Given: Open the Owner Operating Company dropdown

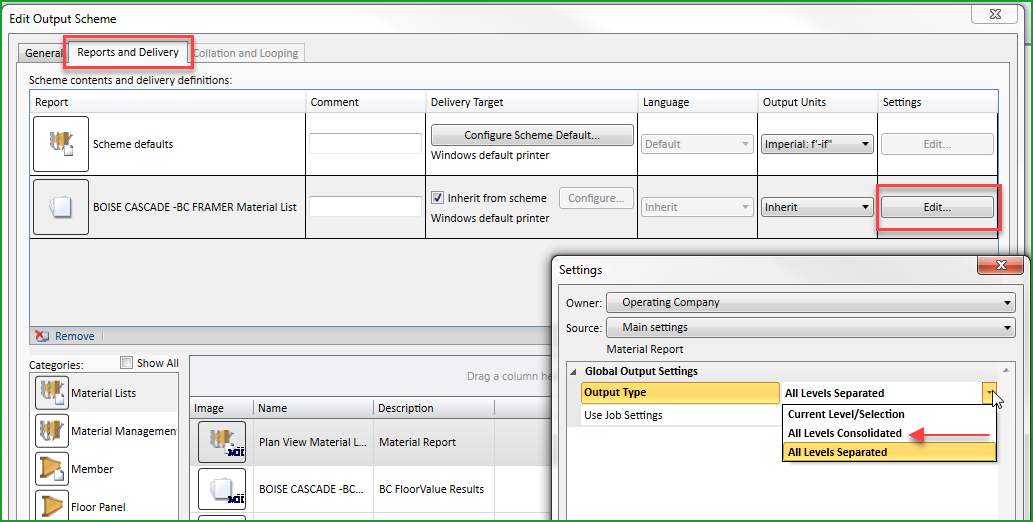Looking at the screenshot, I should pos(810,303).
